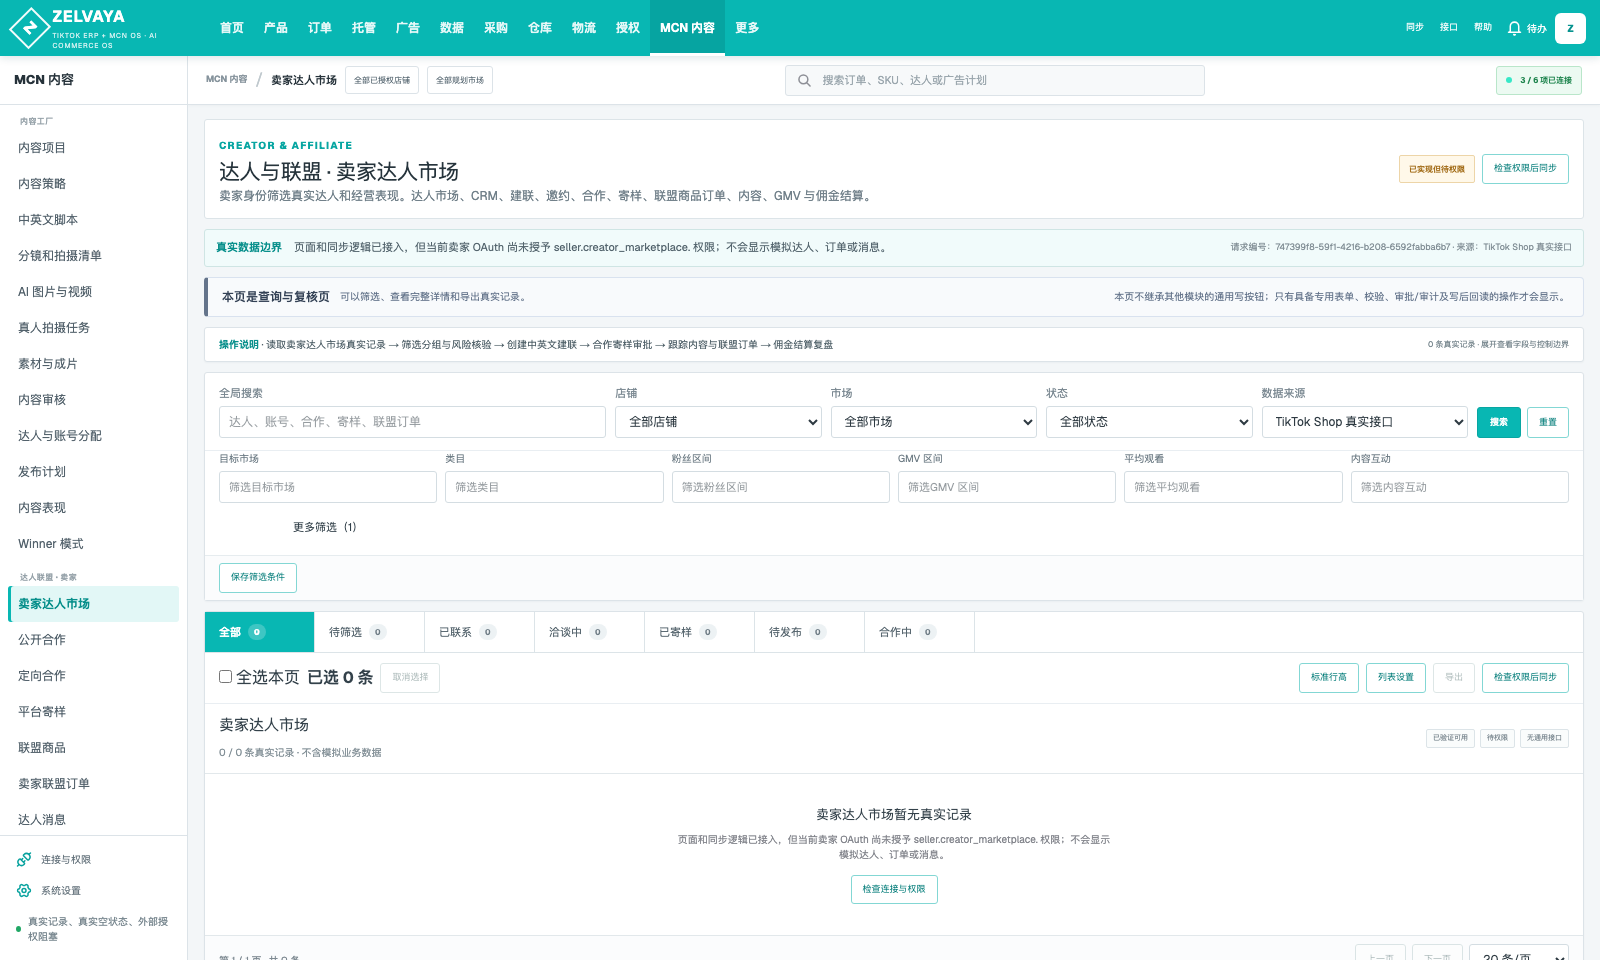Image resolution: width=1600 pixels, height=960 pixels.
Task: Focus the 筛选GMV 区间 input
Action: pos(1007,487)
